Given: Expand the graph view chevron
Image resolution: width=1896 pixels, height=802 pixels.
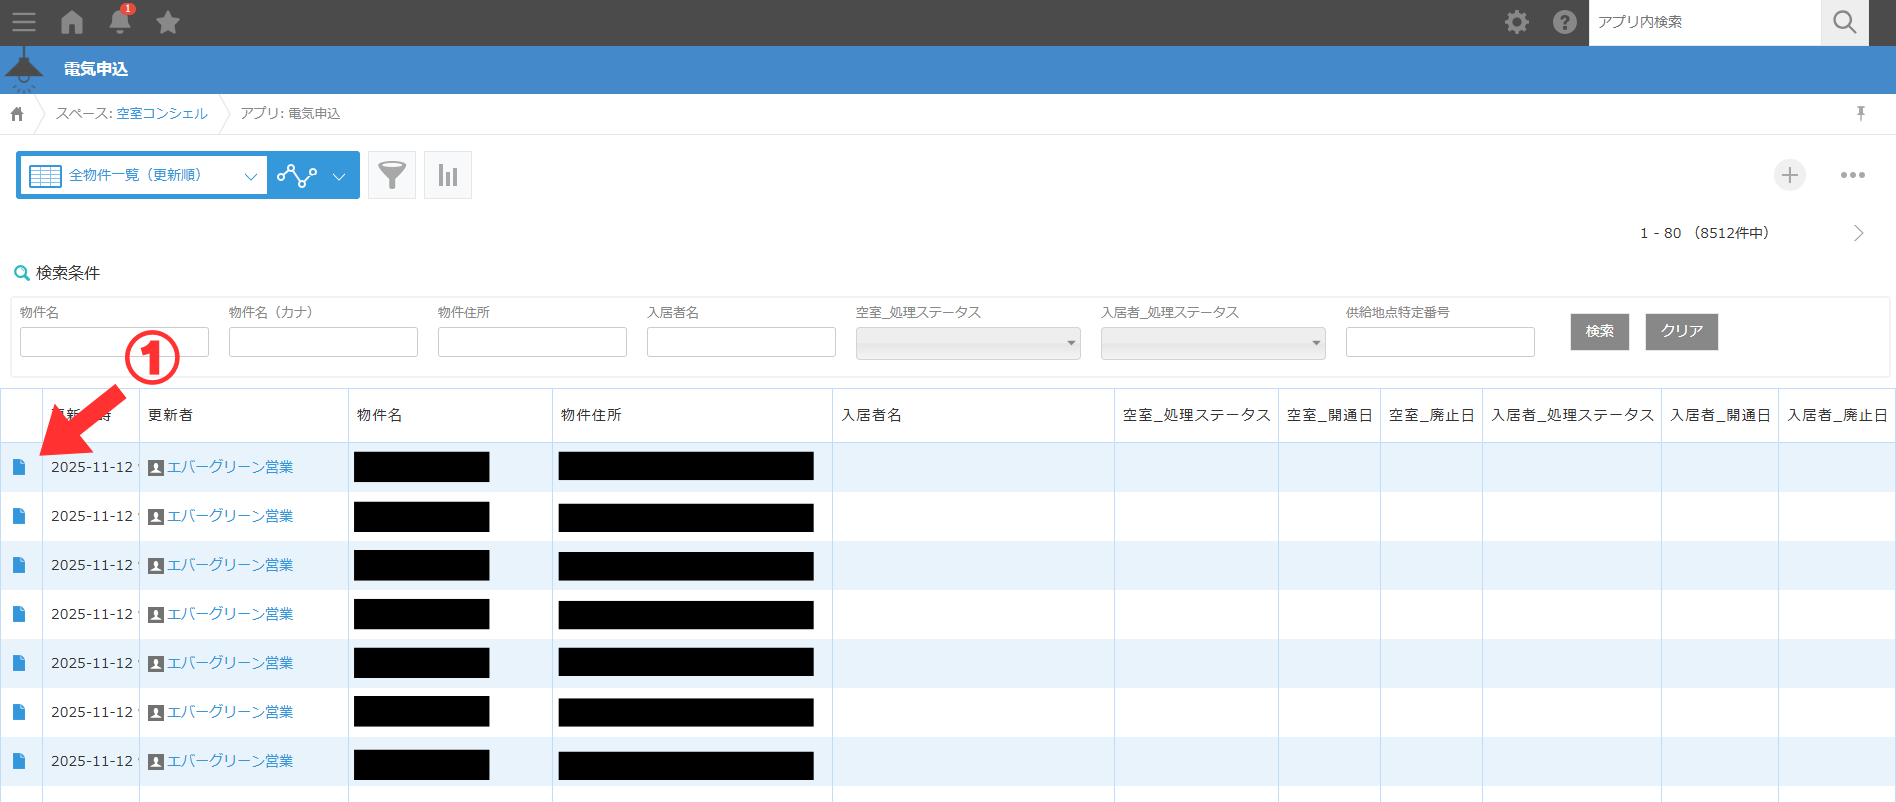Looking at the screenshot, I should (x=339, y=177).
